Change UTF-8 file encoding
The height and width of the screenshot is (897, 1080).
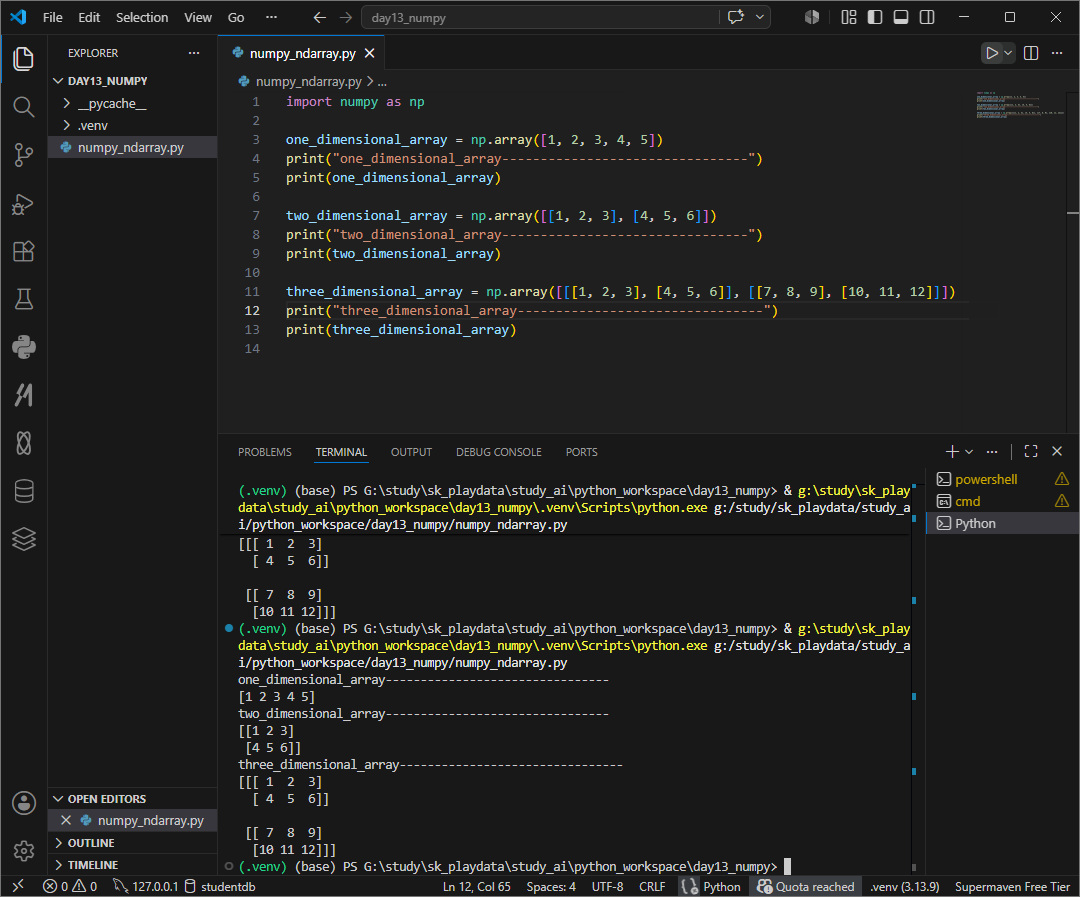608,886
